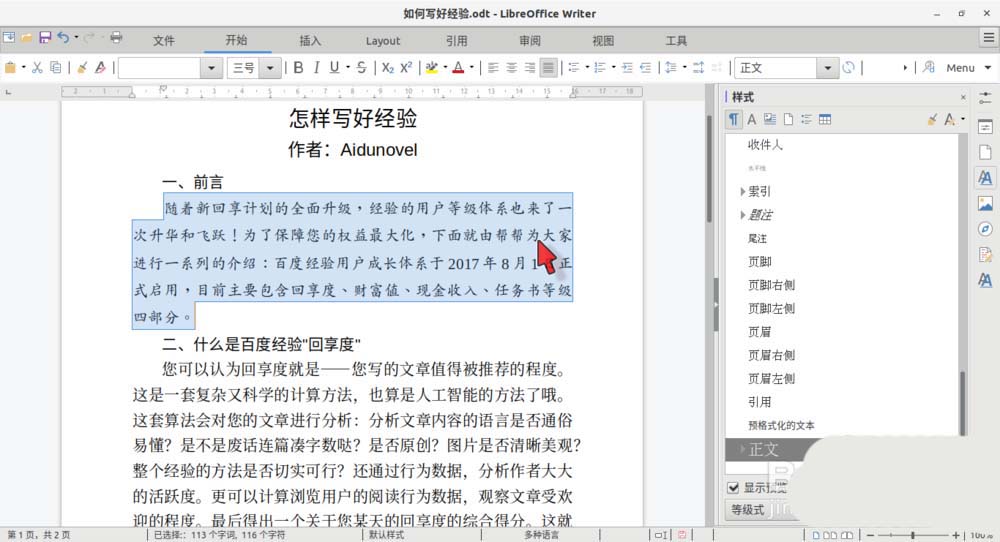Decrease paragraph indent
Screen dimensions: 1000x542
[x=645, y=68]
